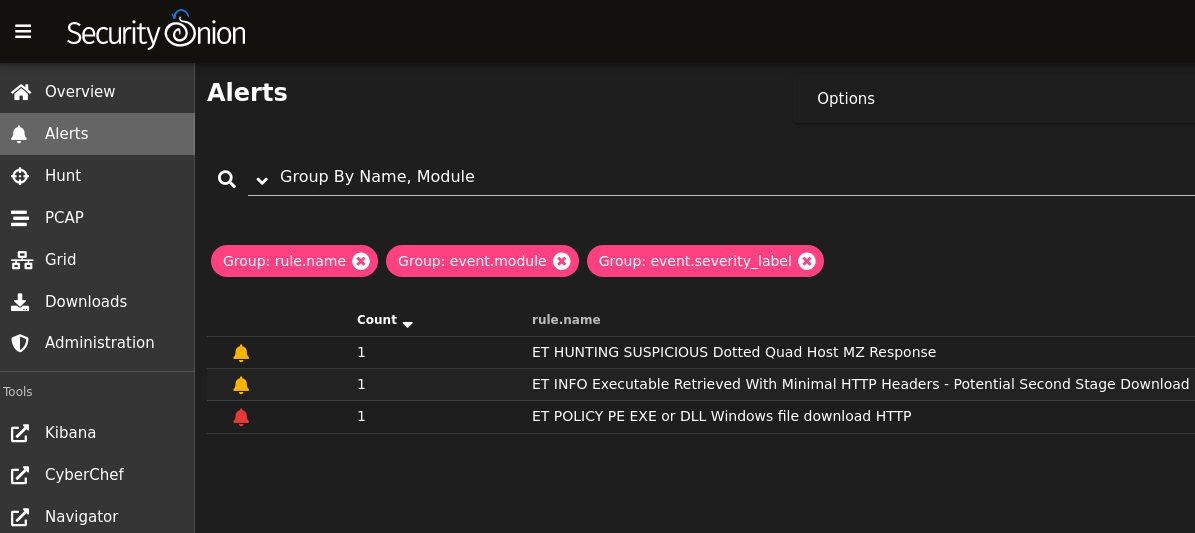1195x533 pixels.
Task: Click the Grid network icon
Action: (x=21, y=260)
